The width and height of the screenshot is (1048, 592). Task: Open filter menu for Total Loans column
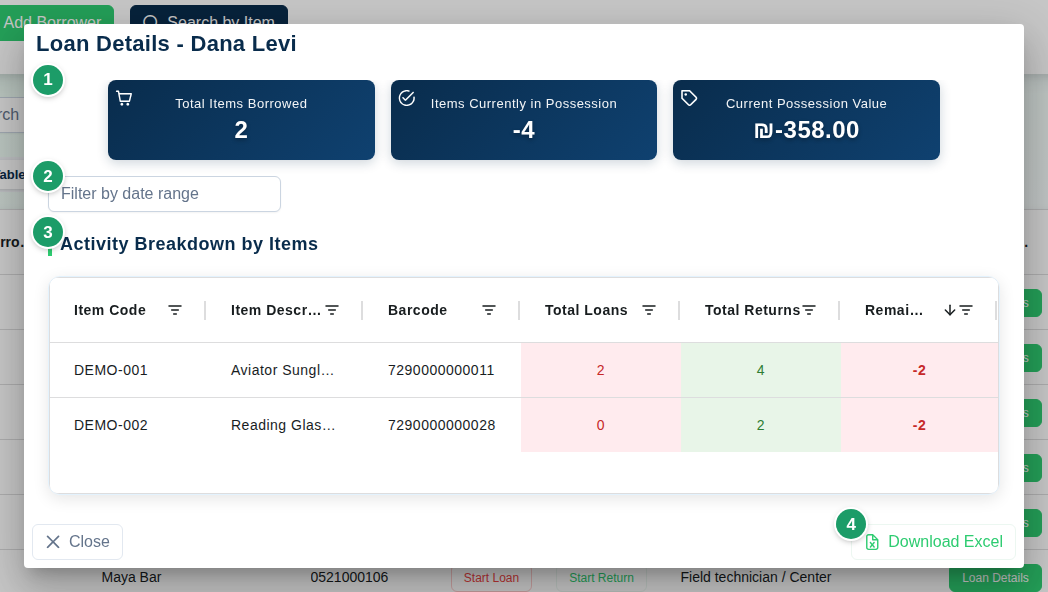point(648,310)
